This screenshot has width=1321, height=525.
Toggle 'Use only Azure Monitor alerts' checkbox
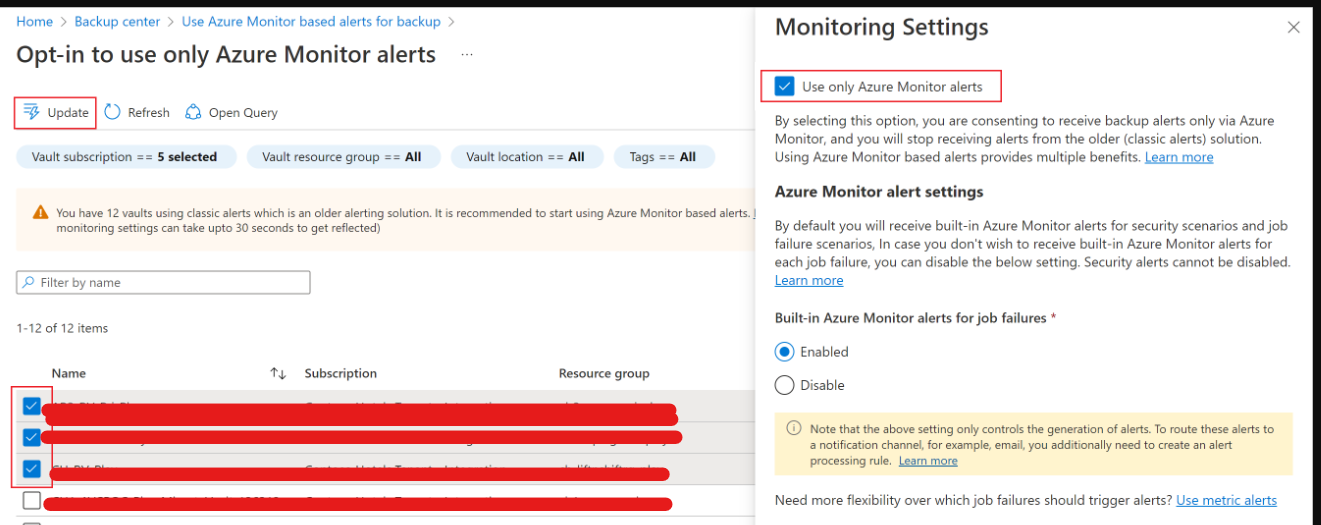point(785,87)
